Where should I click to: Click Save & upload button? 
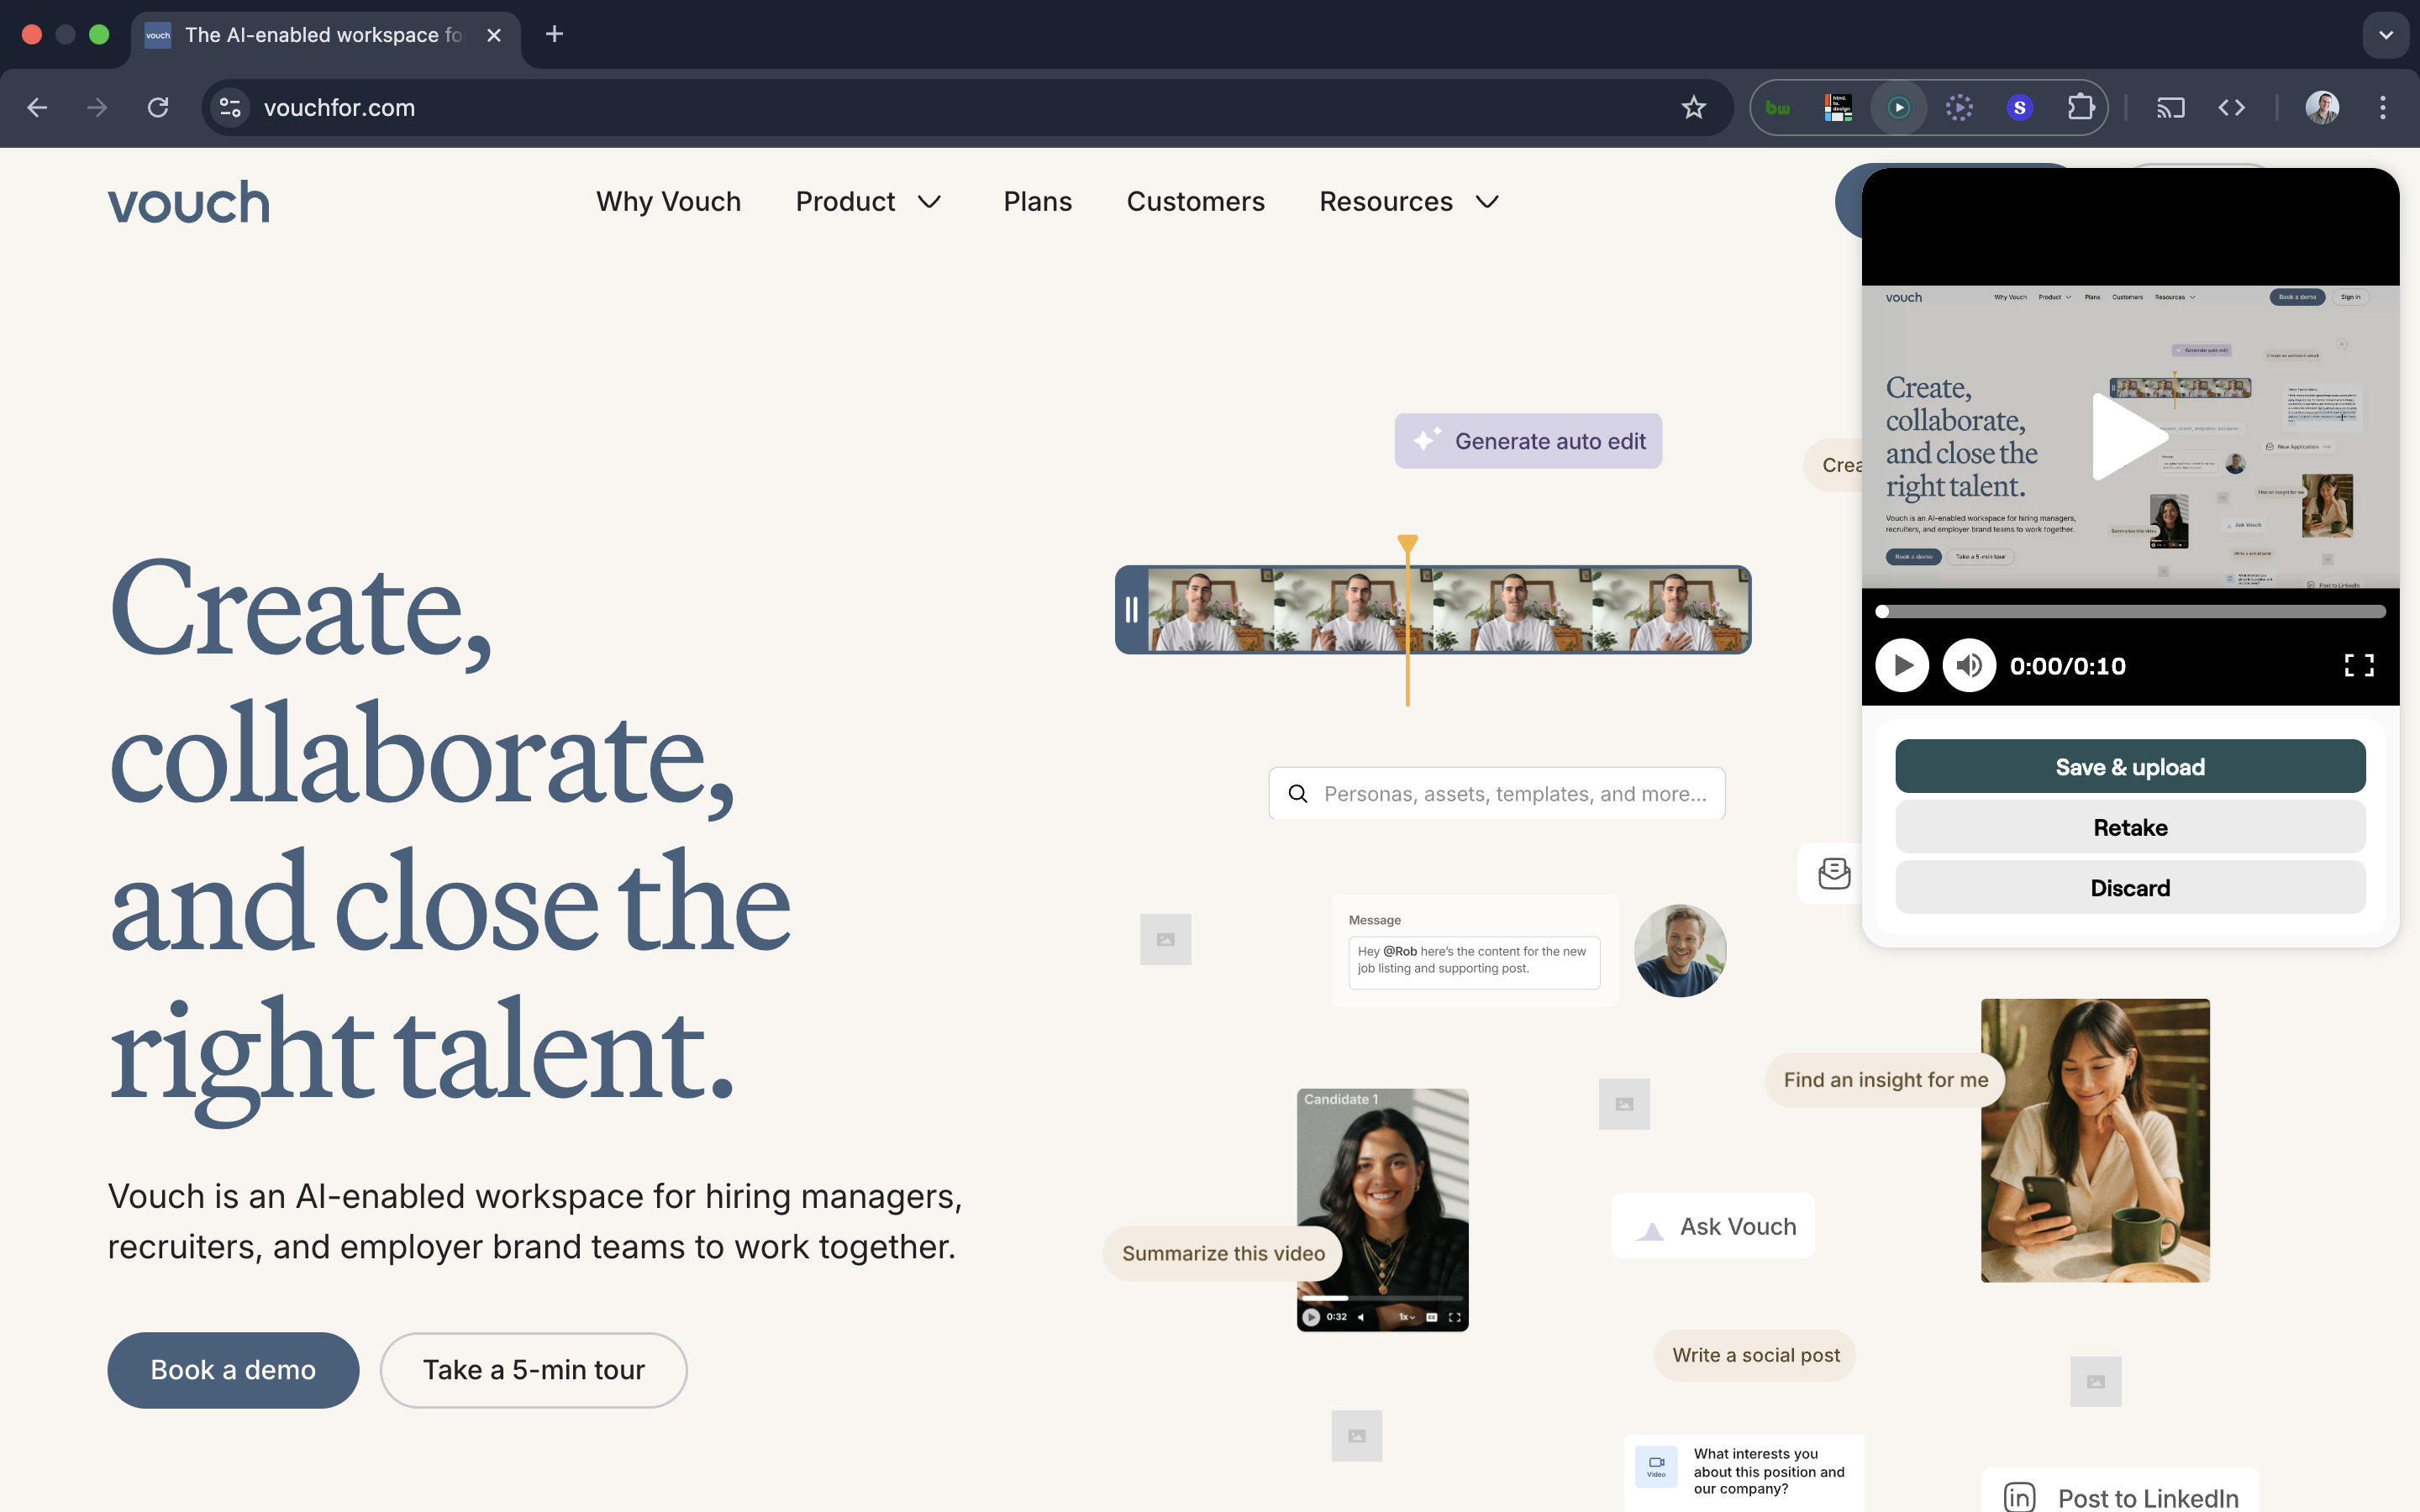point(2130,767)
